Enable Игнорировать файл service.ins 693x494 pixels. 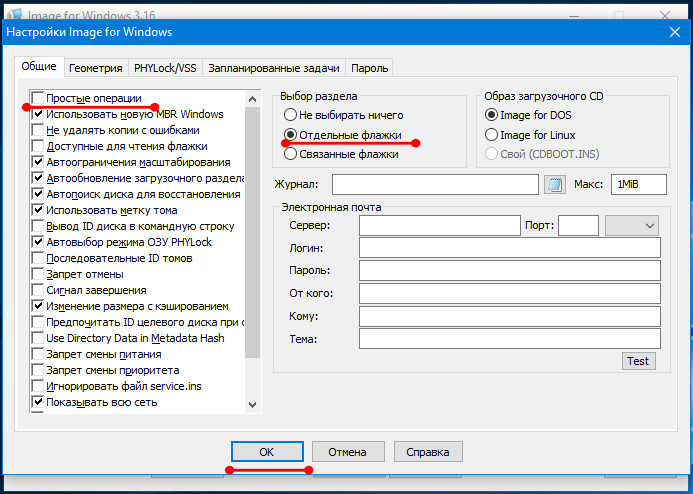tap(38, 386)
